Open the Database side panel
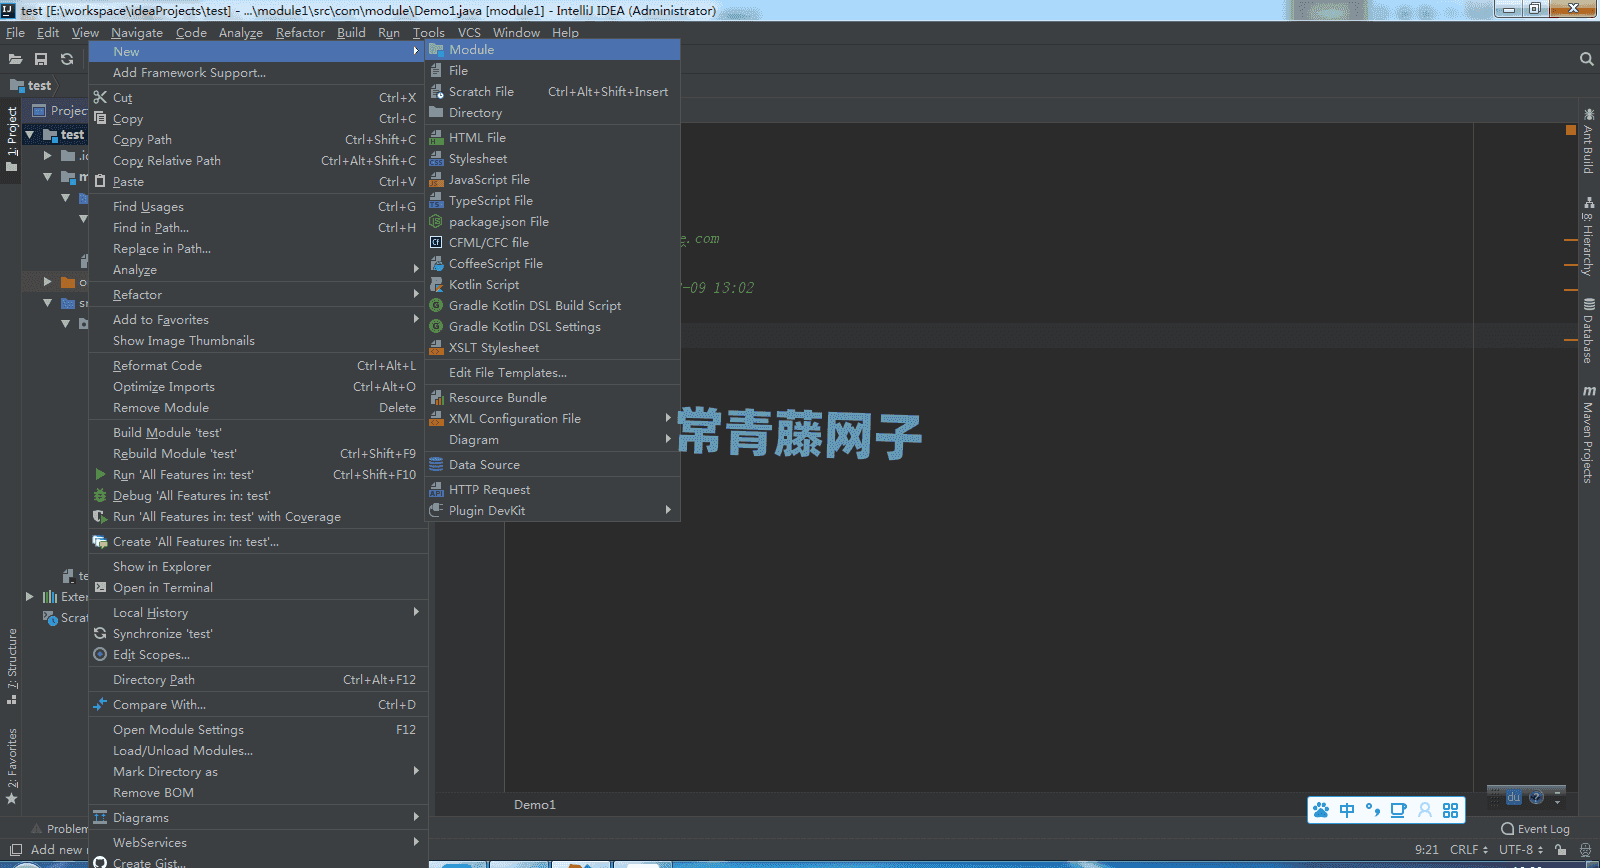This screenshot has height=868, width=1600. click(1588, 331)
